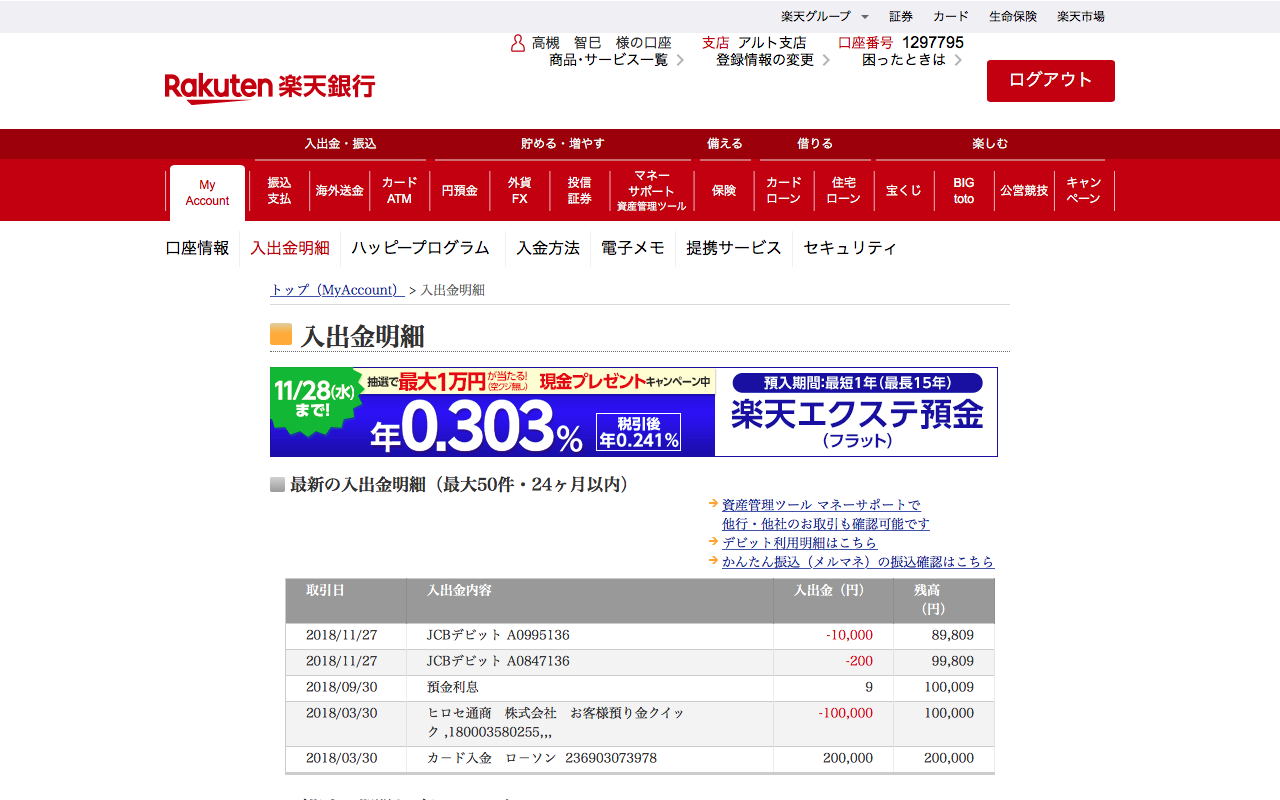Switch to the セキュリティ sub-tab
Viewport: 1280px width, 800px height.
[850, 248]
